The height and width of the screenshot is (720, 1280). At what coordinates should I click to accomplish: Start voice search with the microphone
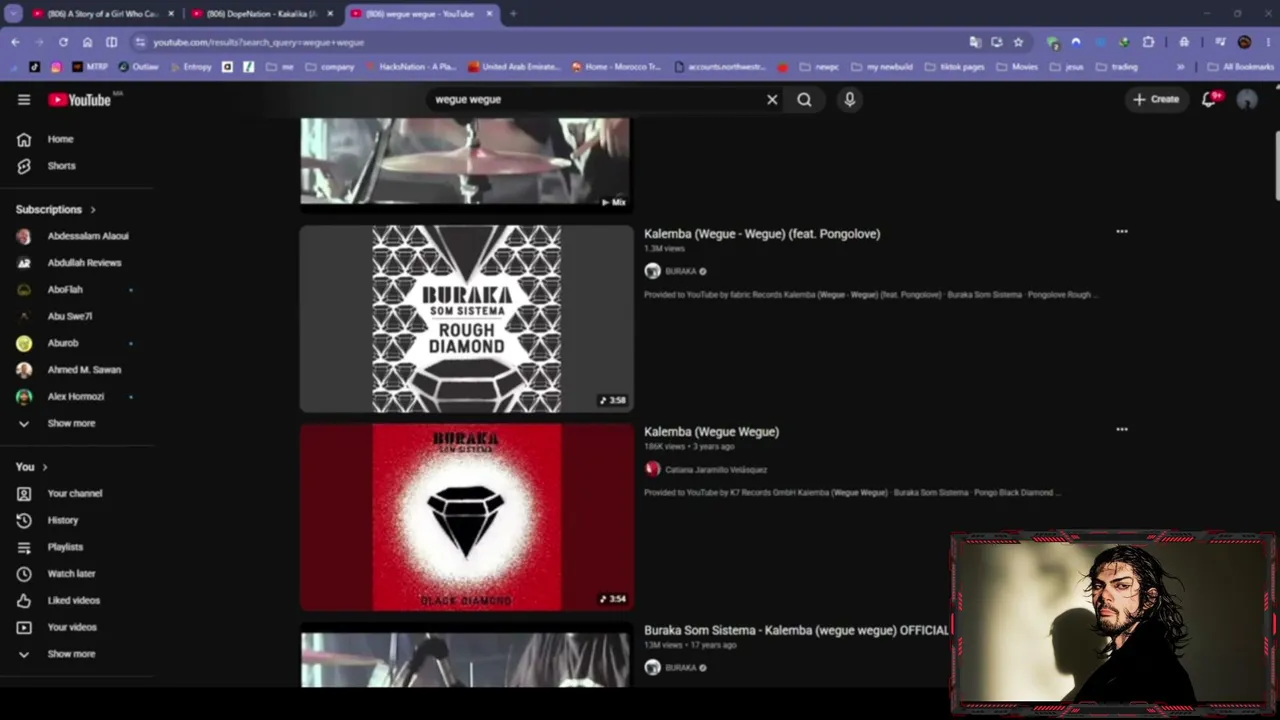pos(849,100)
